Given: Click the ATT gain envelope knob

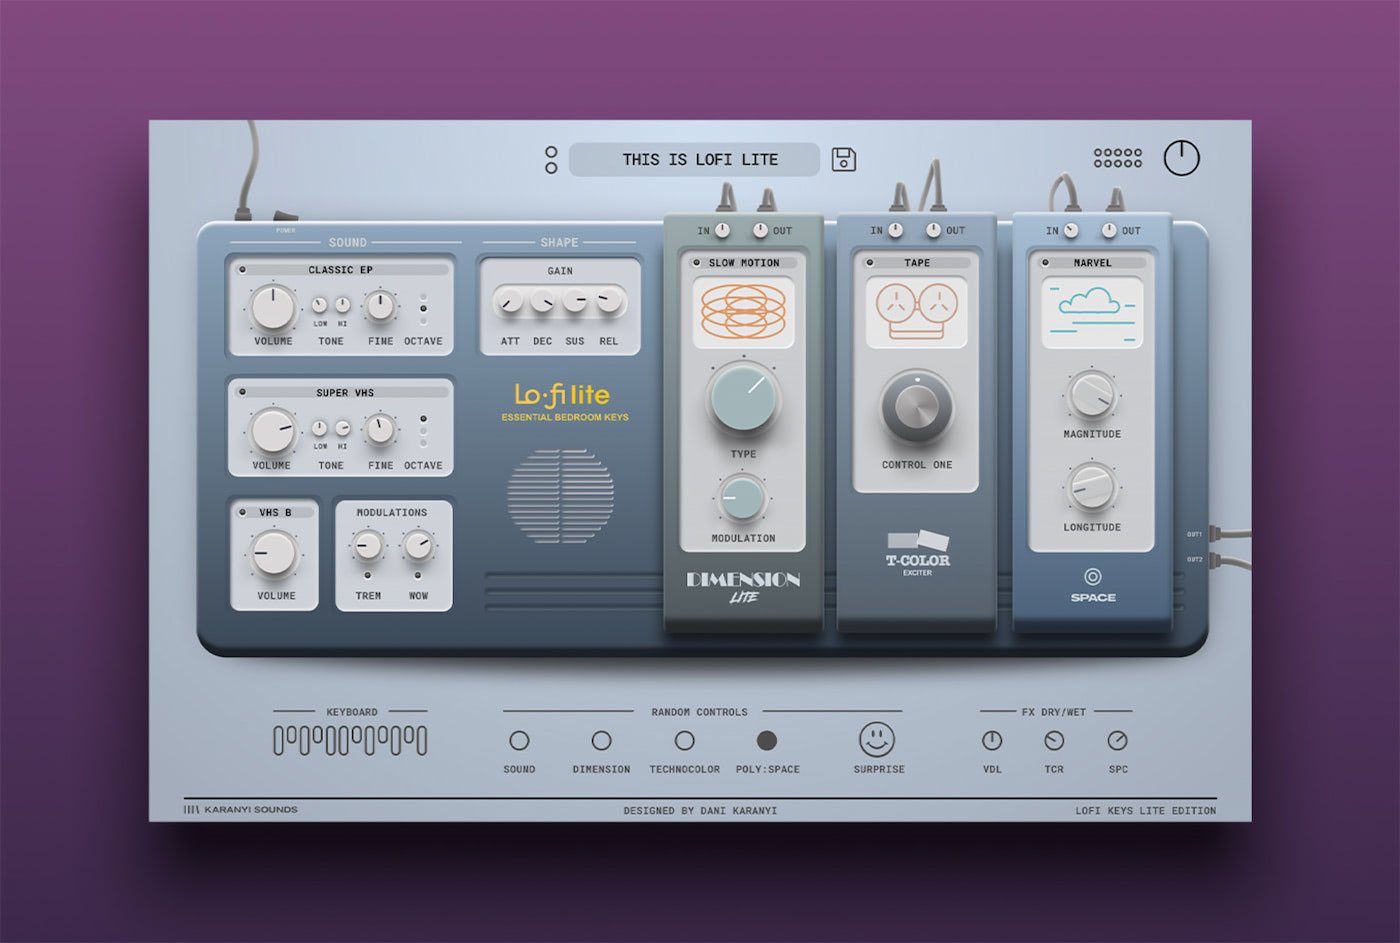Looking at the screenshot, I should click(510, 301).
